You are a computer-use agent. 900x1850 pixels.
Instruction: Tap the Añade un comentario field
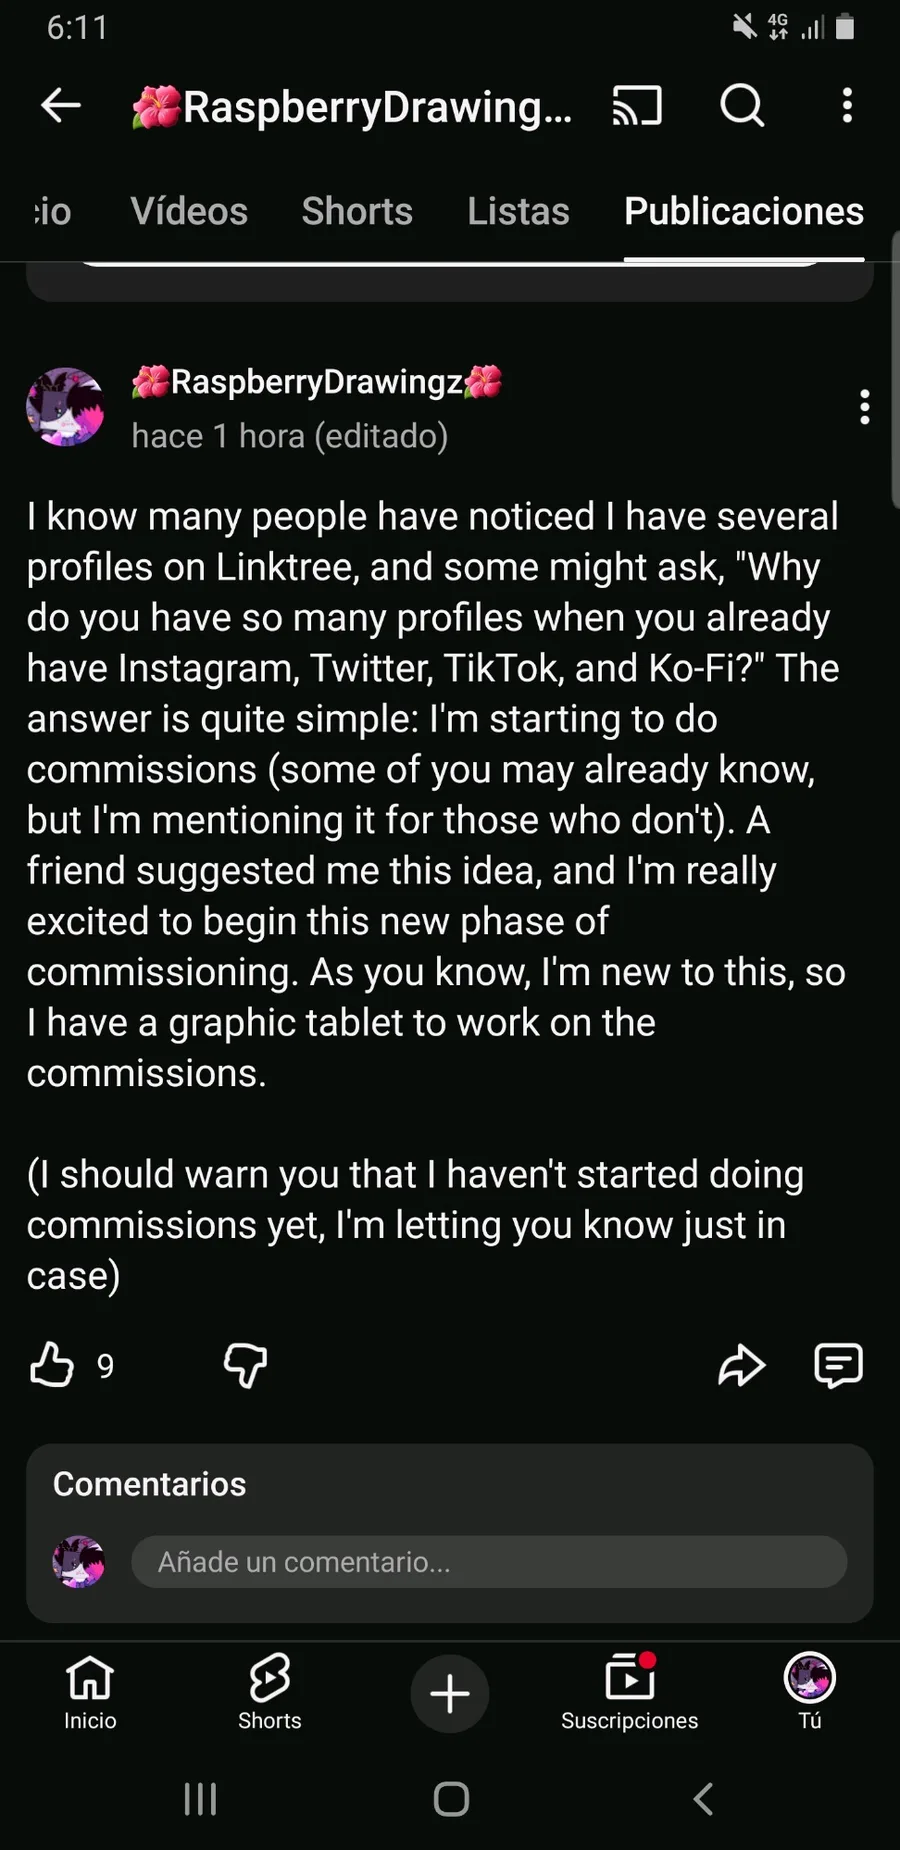coord(489,1562)
